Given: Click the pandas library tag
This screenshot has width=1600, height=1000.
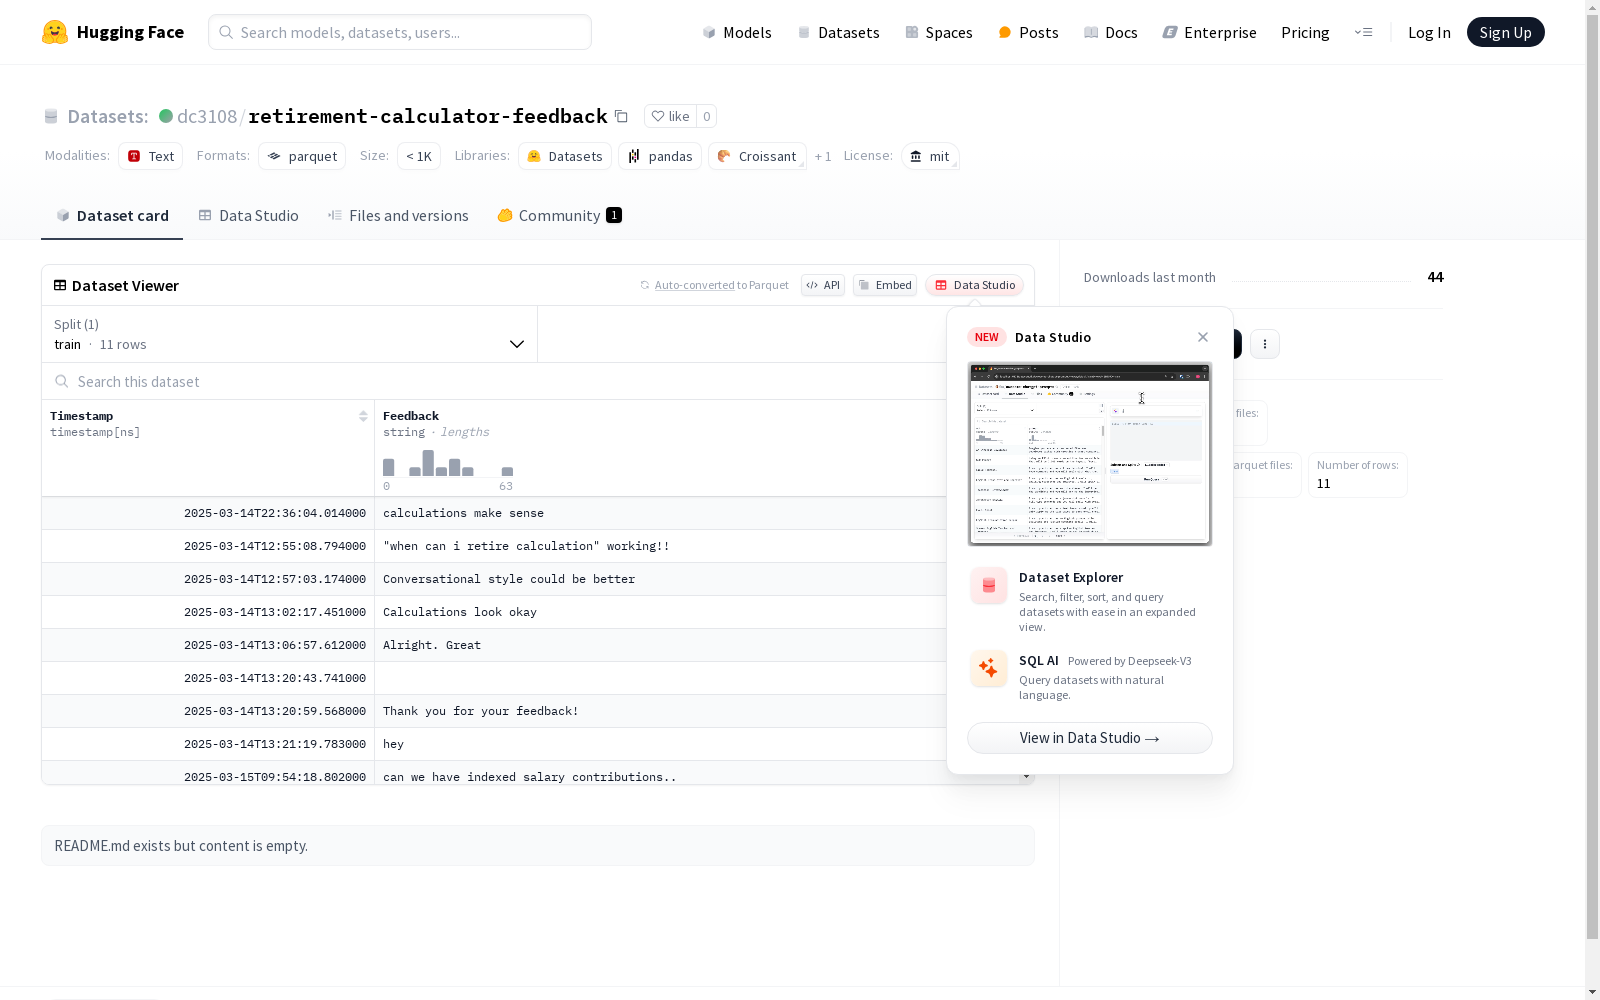Looking at the screenshot, I should pyautogui.click(x=660, y=156).
